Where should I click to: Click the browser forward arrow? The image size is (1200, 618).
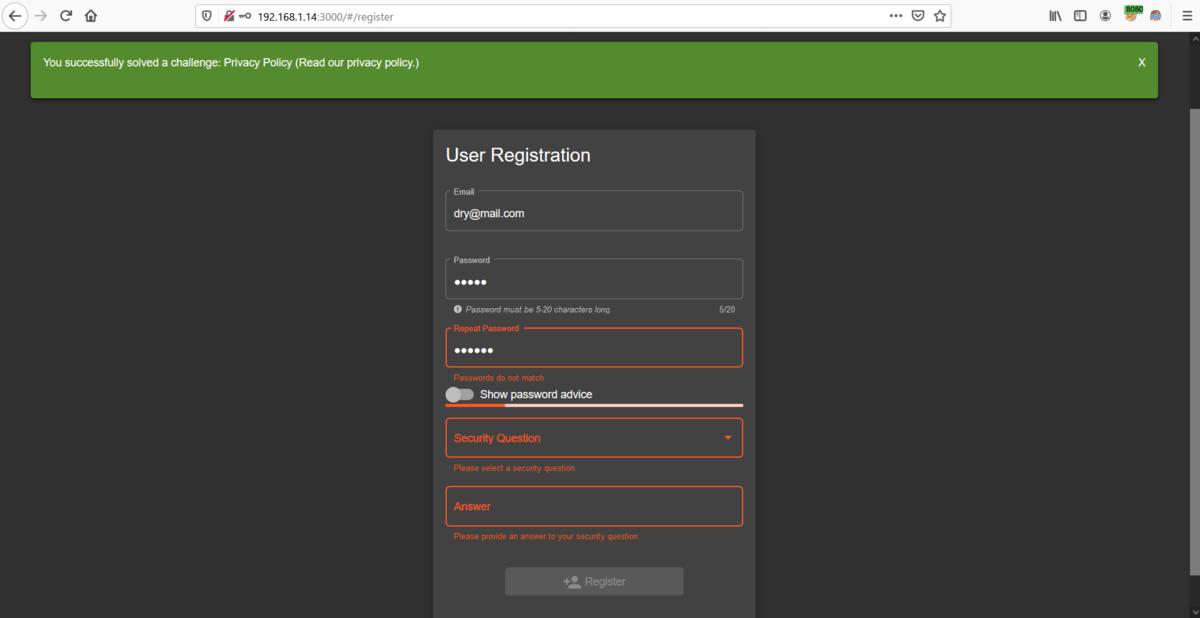tap(41, 16)
